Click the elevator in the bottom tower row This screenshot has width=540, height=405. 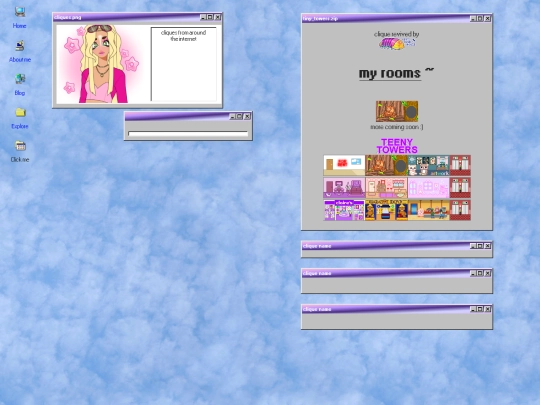click(x=460, y=210)
